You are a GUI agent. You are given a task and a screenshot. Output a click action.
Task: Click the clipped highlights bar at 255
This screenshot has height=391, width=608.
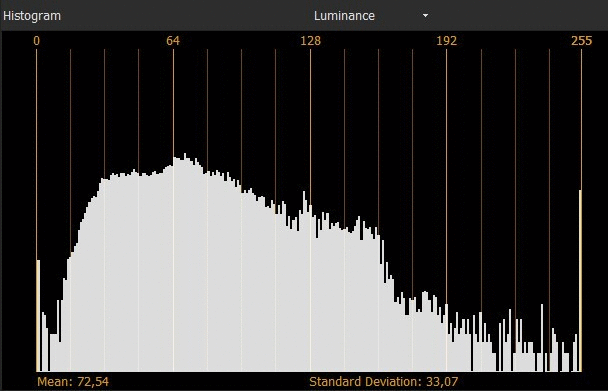pos(580,281)
